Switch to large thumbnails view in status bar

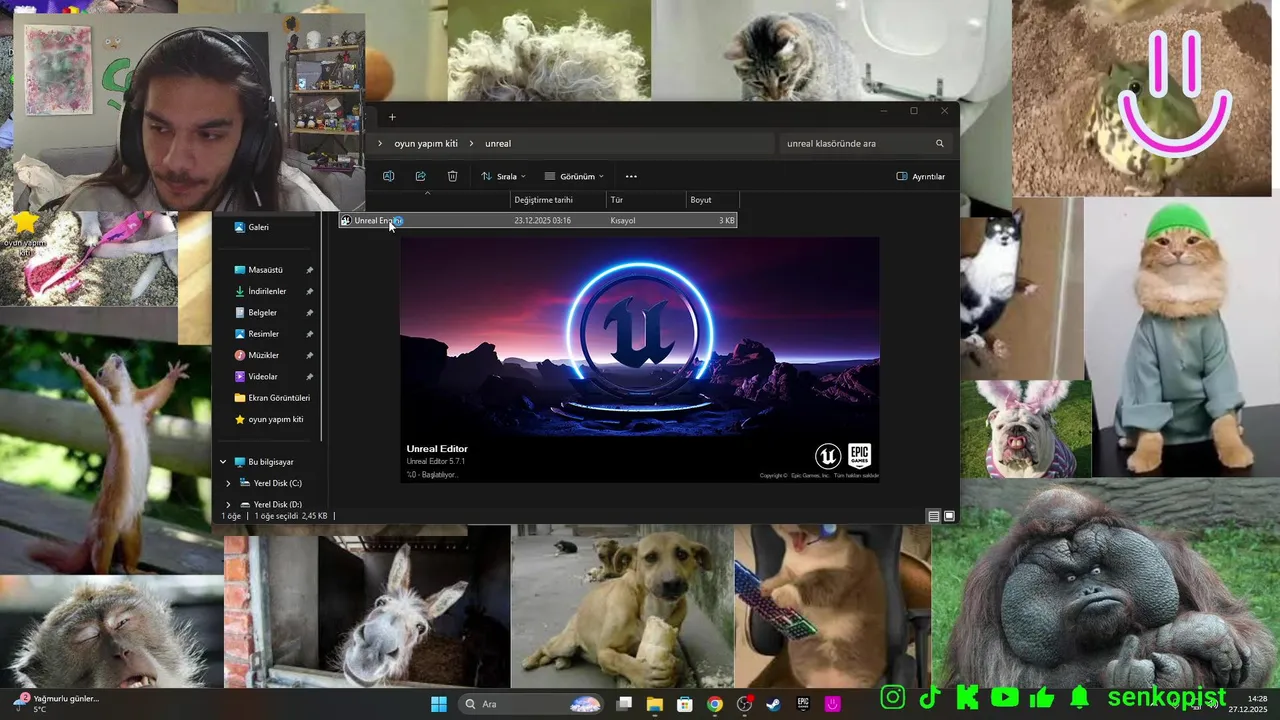pos(949,517)
